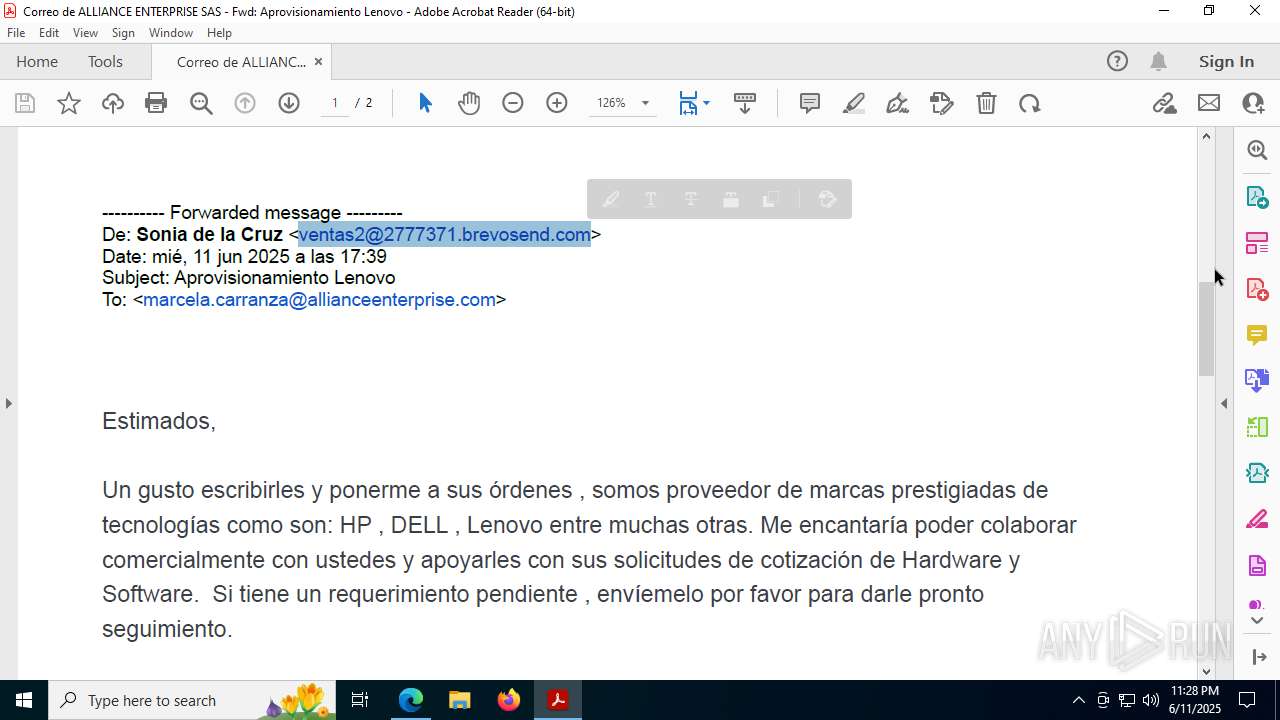Image resolution: width=1280 pixels, height=720 pixels.
Task: Switch to the Tools tab
Action: pos(105,61)
